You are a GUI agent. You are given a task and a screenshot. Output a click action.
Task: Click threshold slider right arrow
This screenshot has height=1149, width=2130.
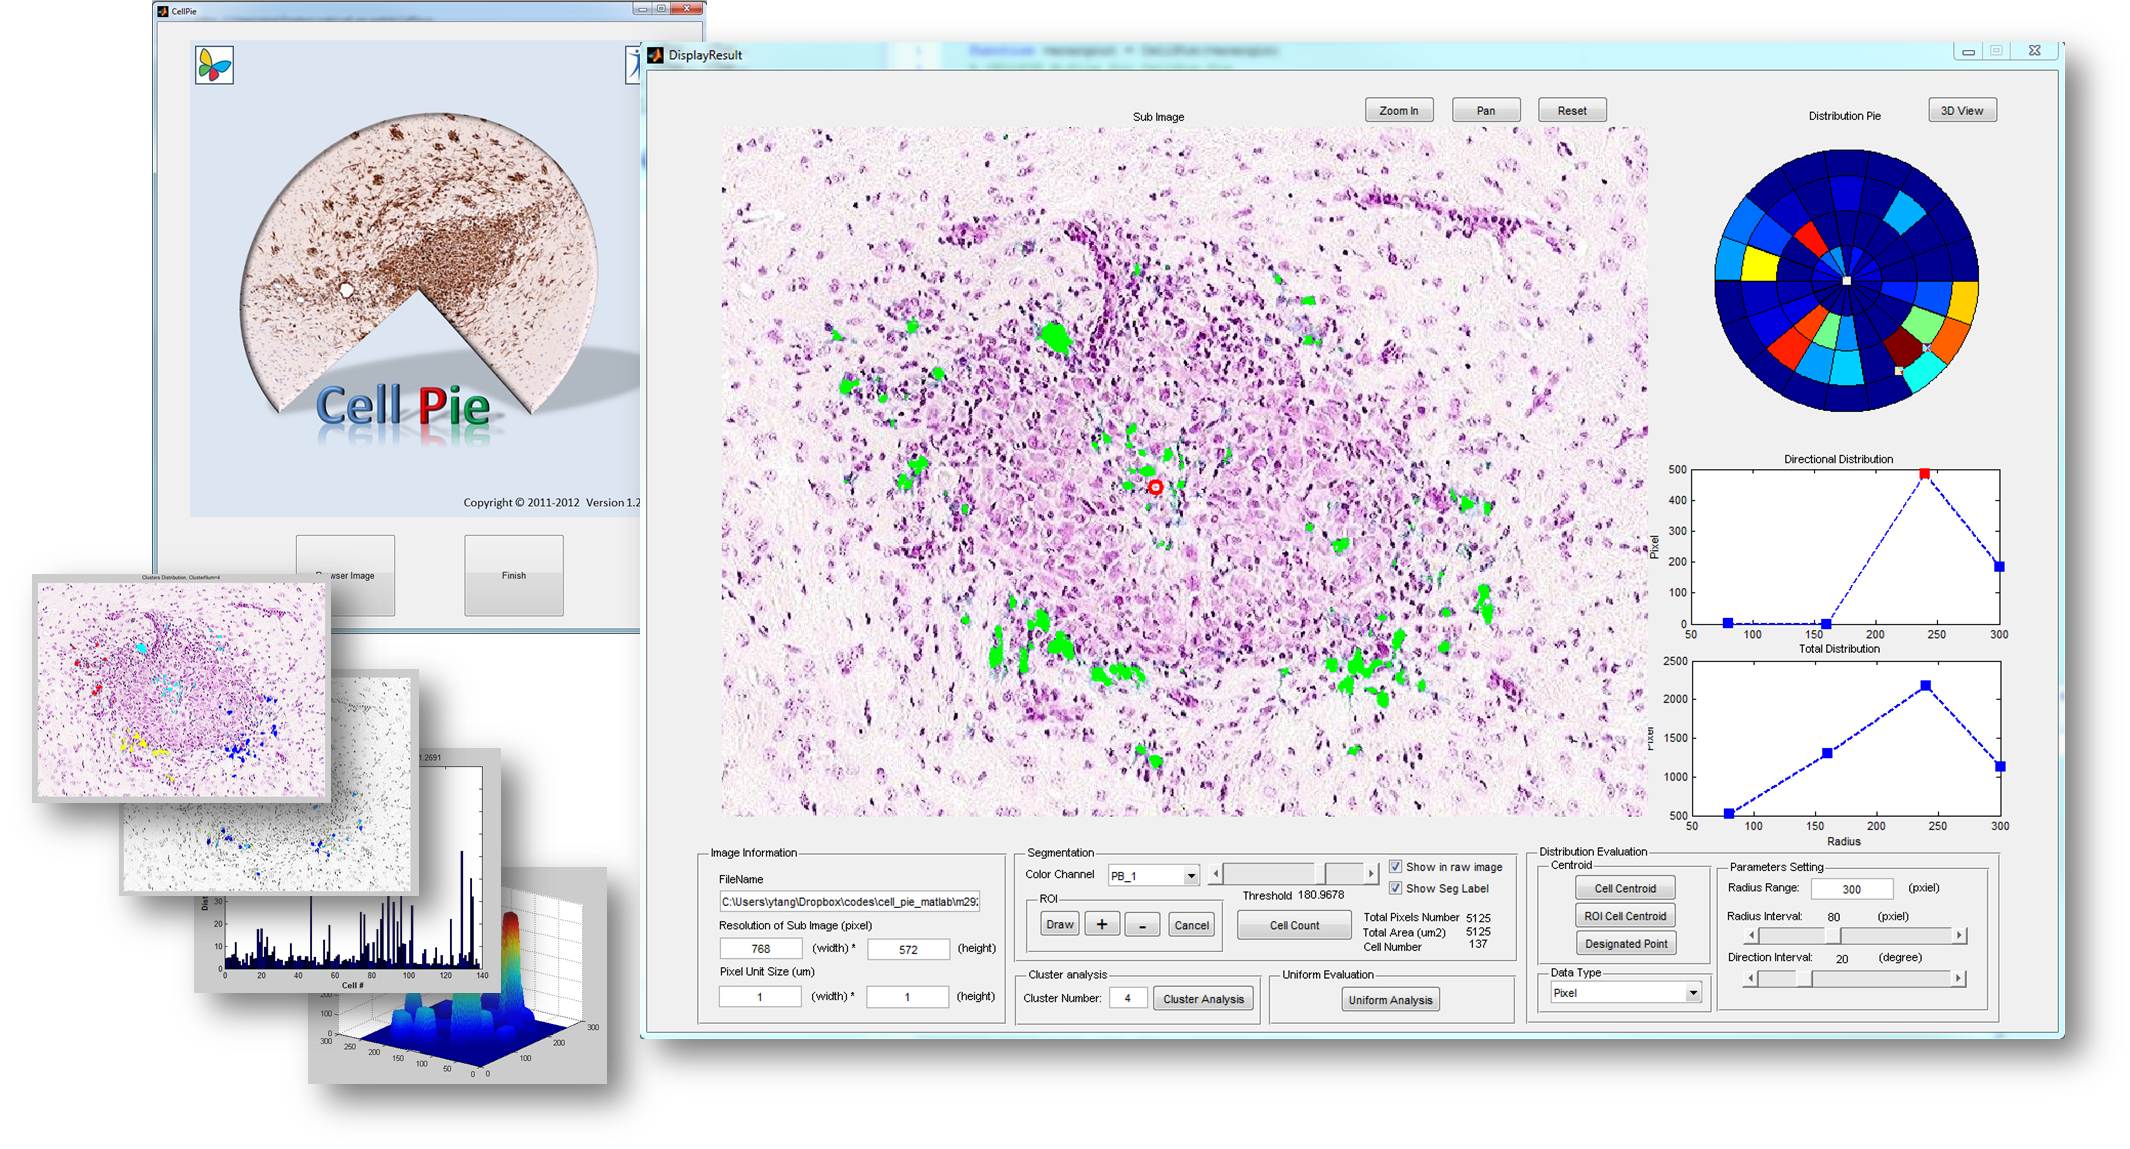1371,874
